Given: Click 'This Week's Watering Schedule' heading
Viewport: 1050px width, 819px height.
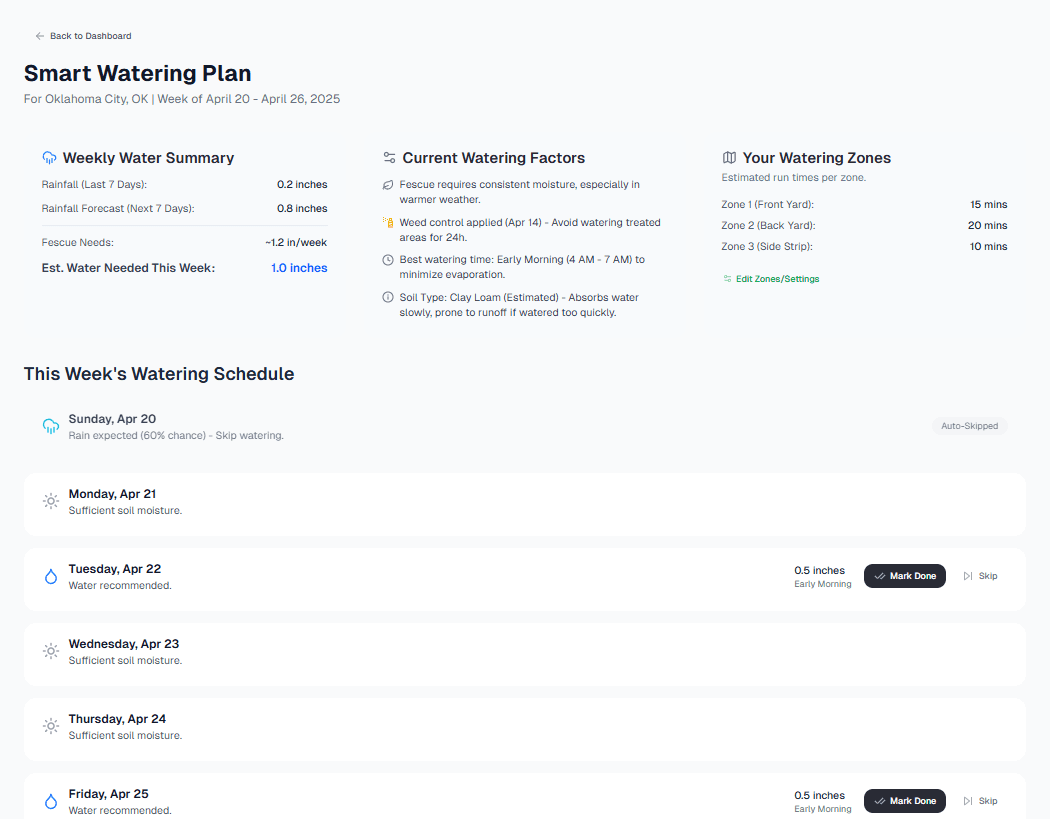Looking at the screenshot, I should (x=159, y=374).
